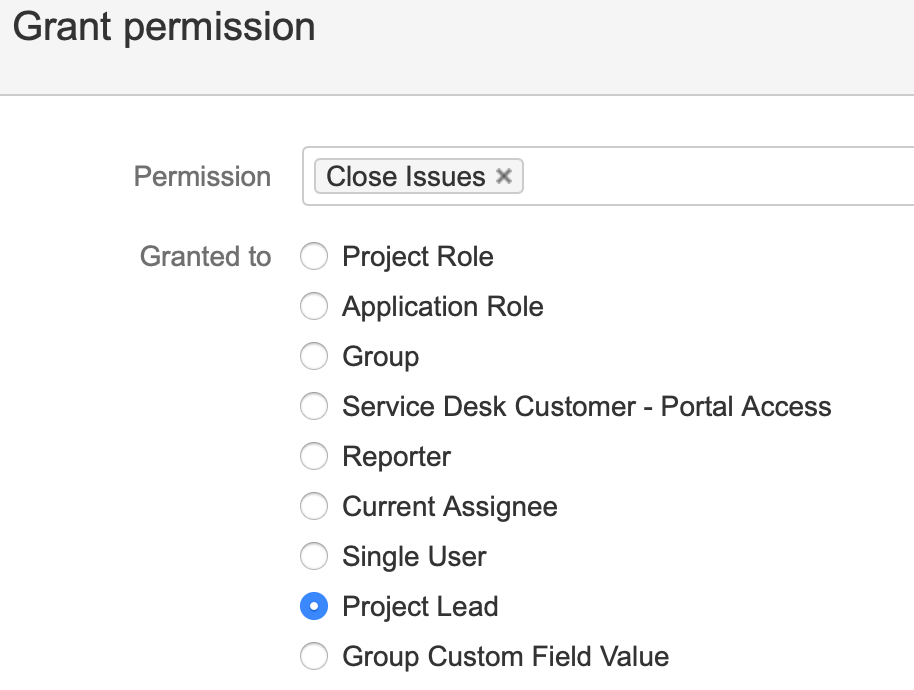Viewport: 914px width, 690px height.
Task: Select Group Custom Field Value radio button
Action: click(314, 657)
